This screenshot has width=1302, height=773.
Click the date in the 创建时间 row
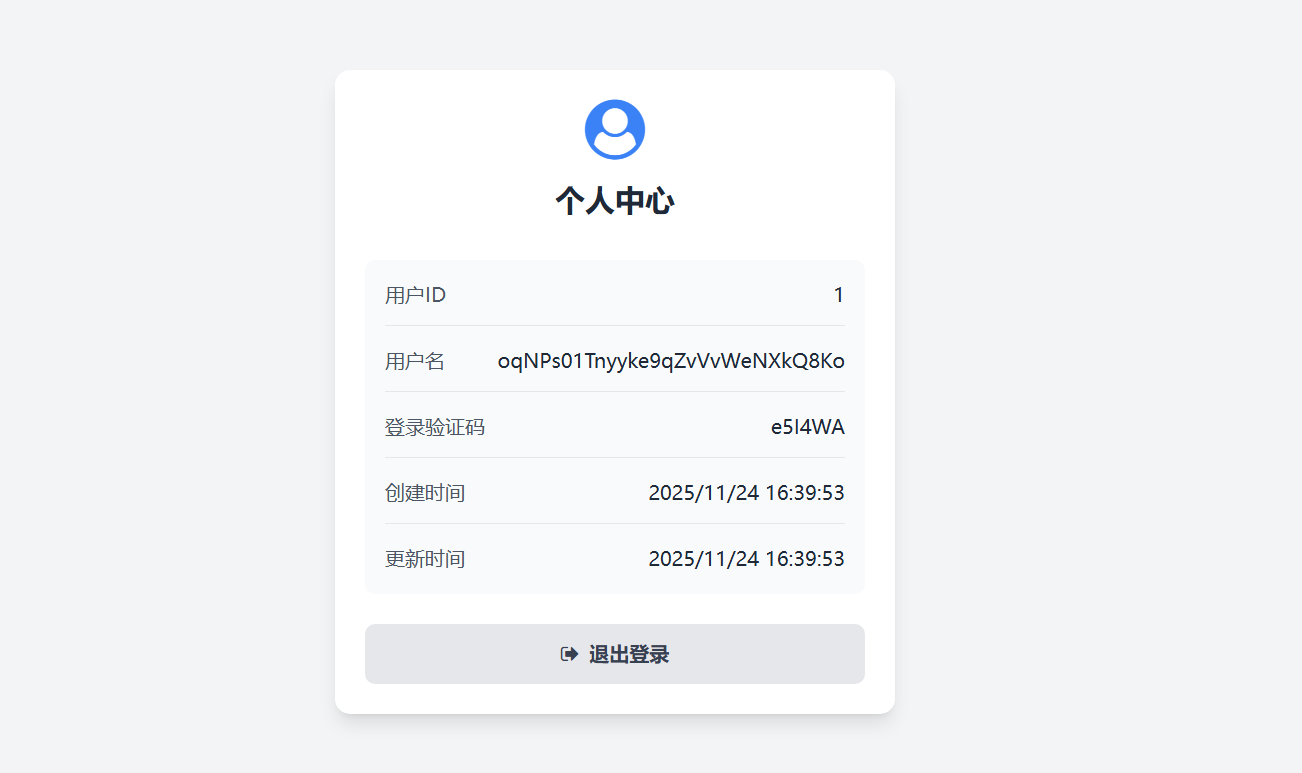(704, 493)
